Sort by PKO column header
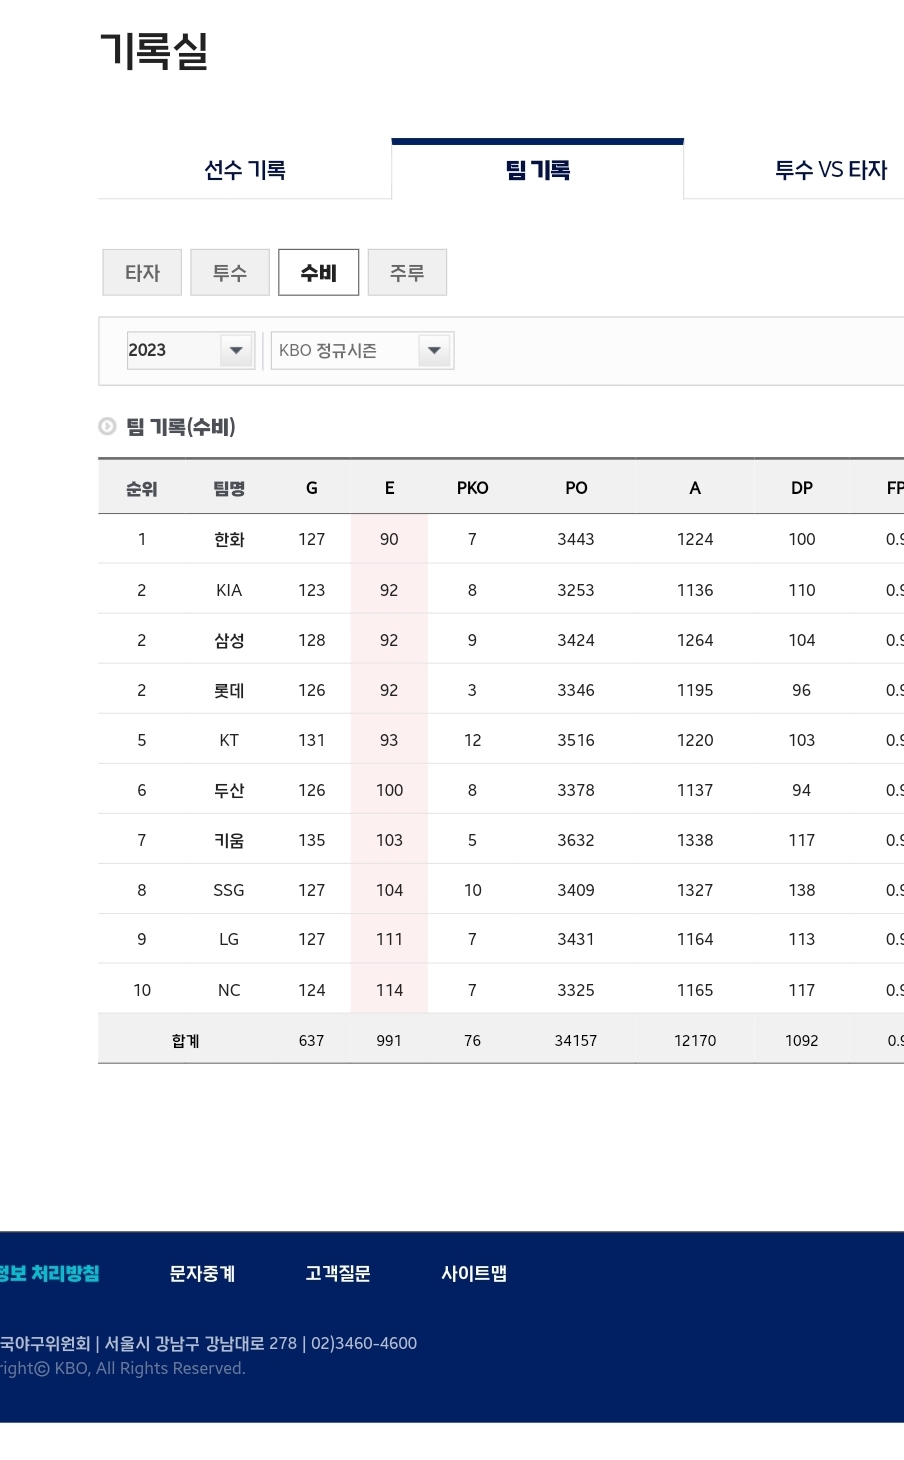 [x=472, y=488]
